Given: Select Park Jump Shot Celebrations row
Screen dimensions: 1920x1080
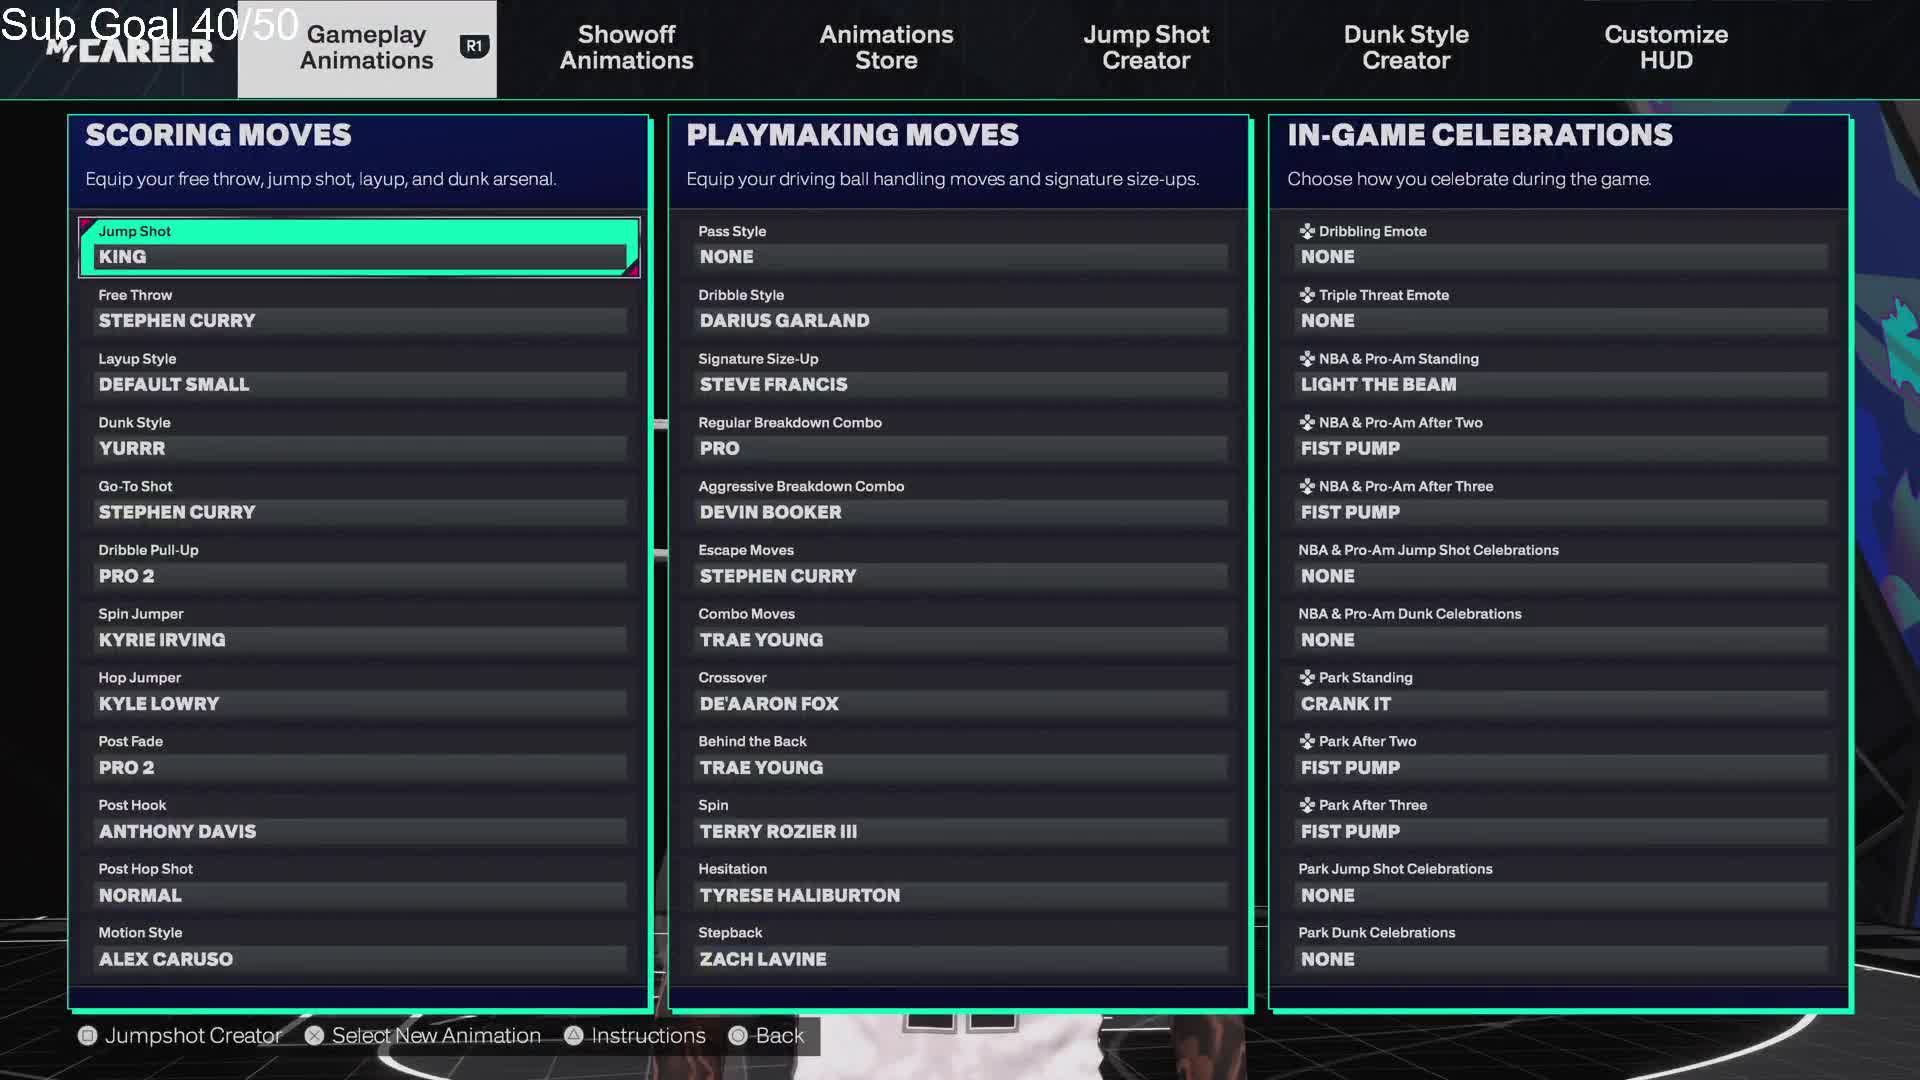Looking at the screenshot, I should pyautogui.click(x=1561, y=884).
